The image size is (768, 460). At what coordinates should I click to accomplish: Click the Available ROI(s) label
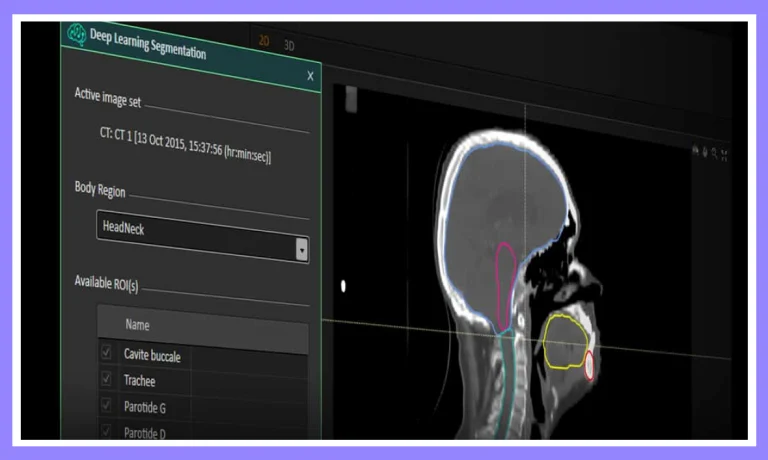(106, 283)
